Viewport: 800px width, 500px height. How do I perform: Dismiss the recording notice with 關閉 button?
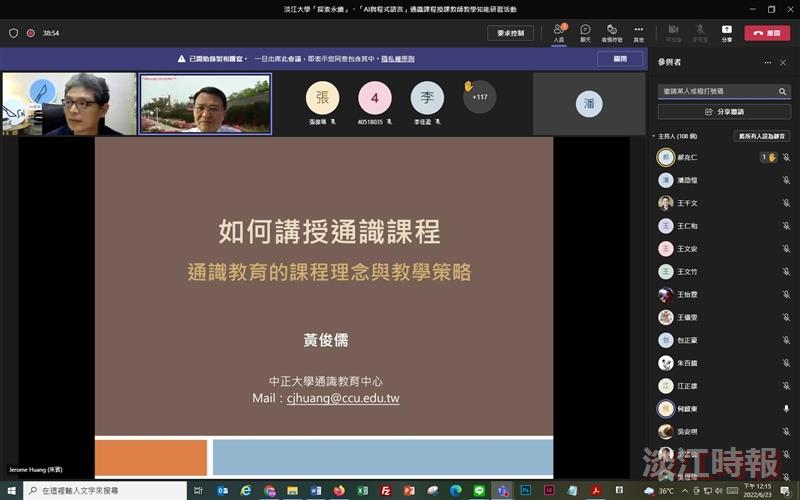coord(620,59)
